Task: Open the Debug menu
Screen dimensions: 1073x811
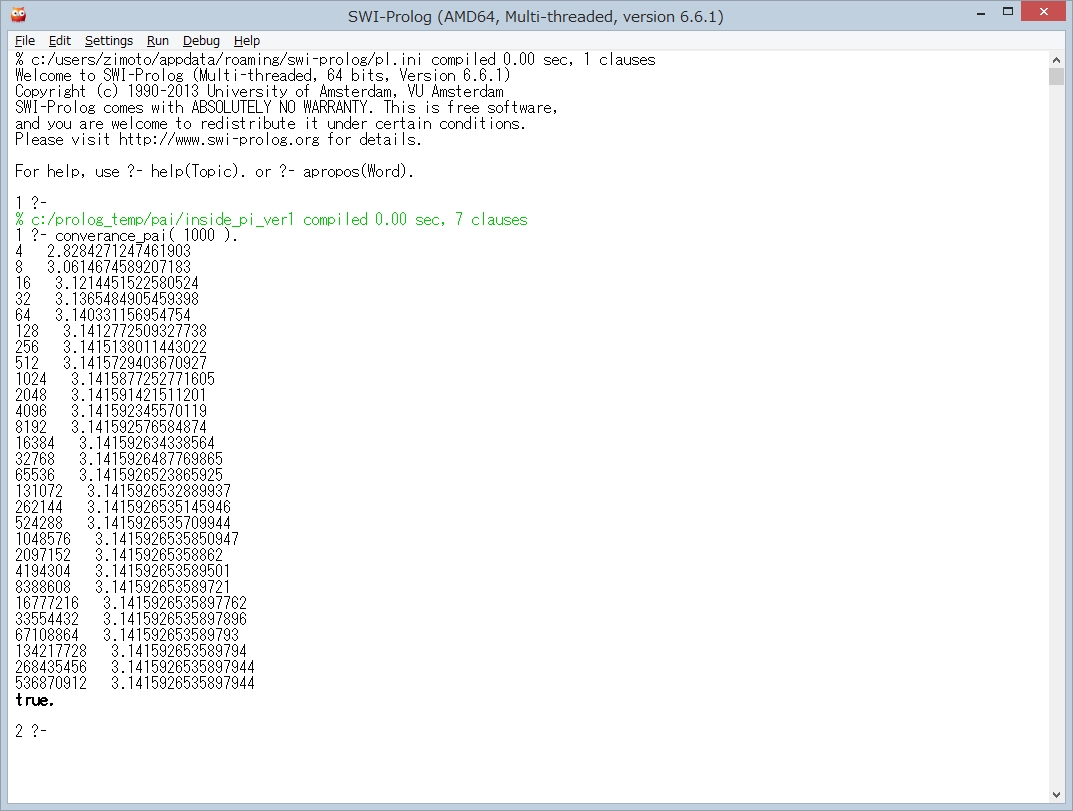Action: click(201, 40)
